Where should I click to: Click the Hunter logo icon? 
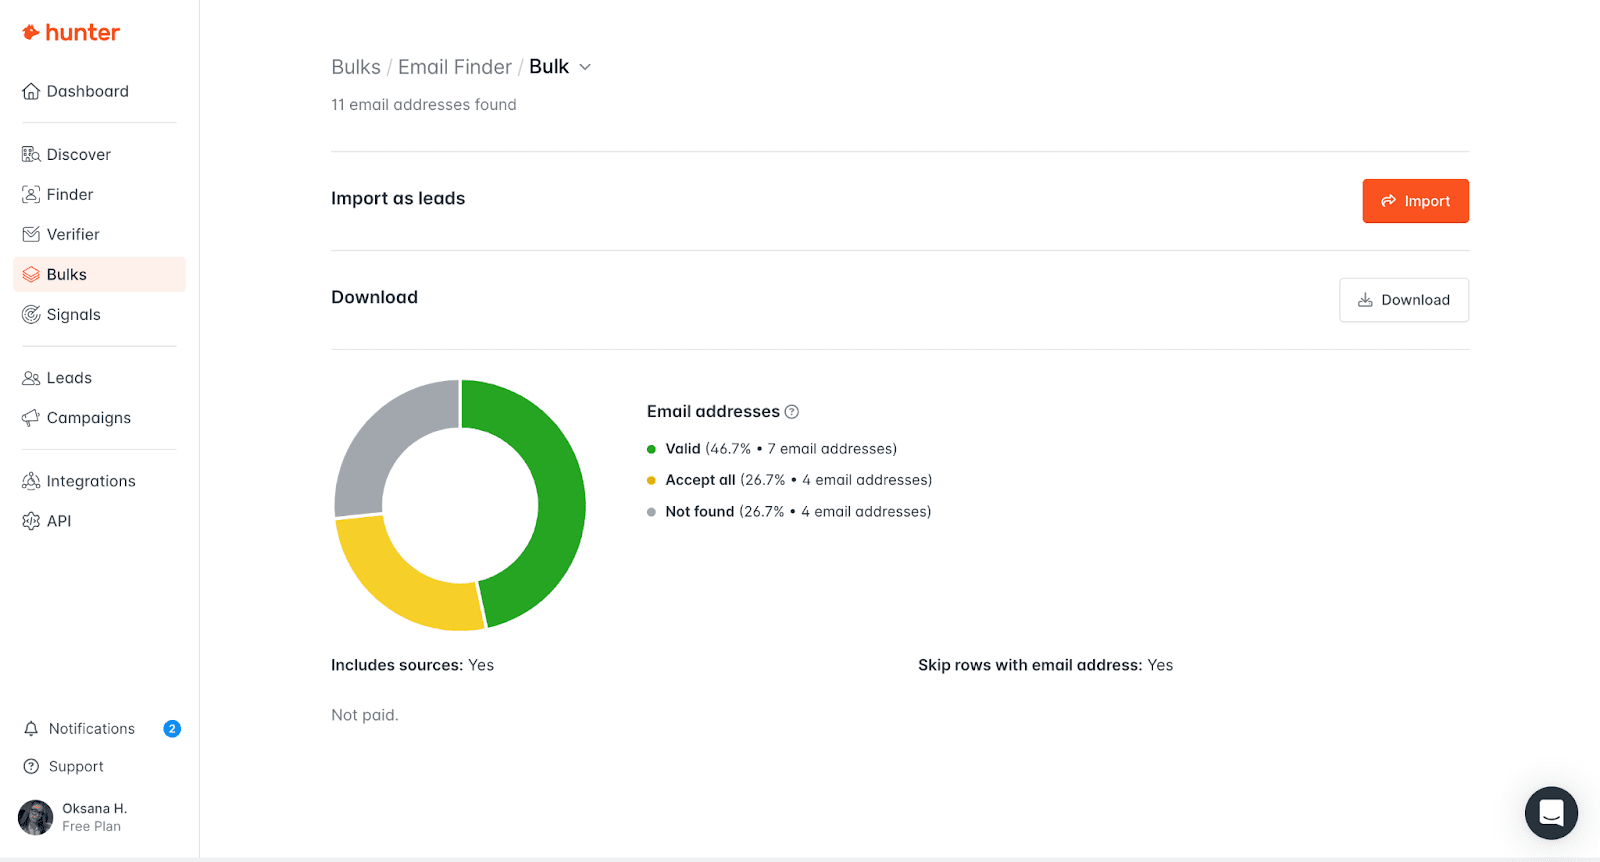click(31, 33)
